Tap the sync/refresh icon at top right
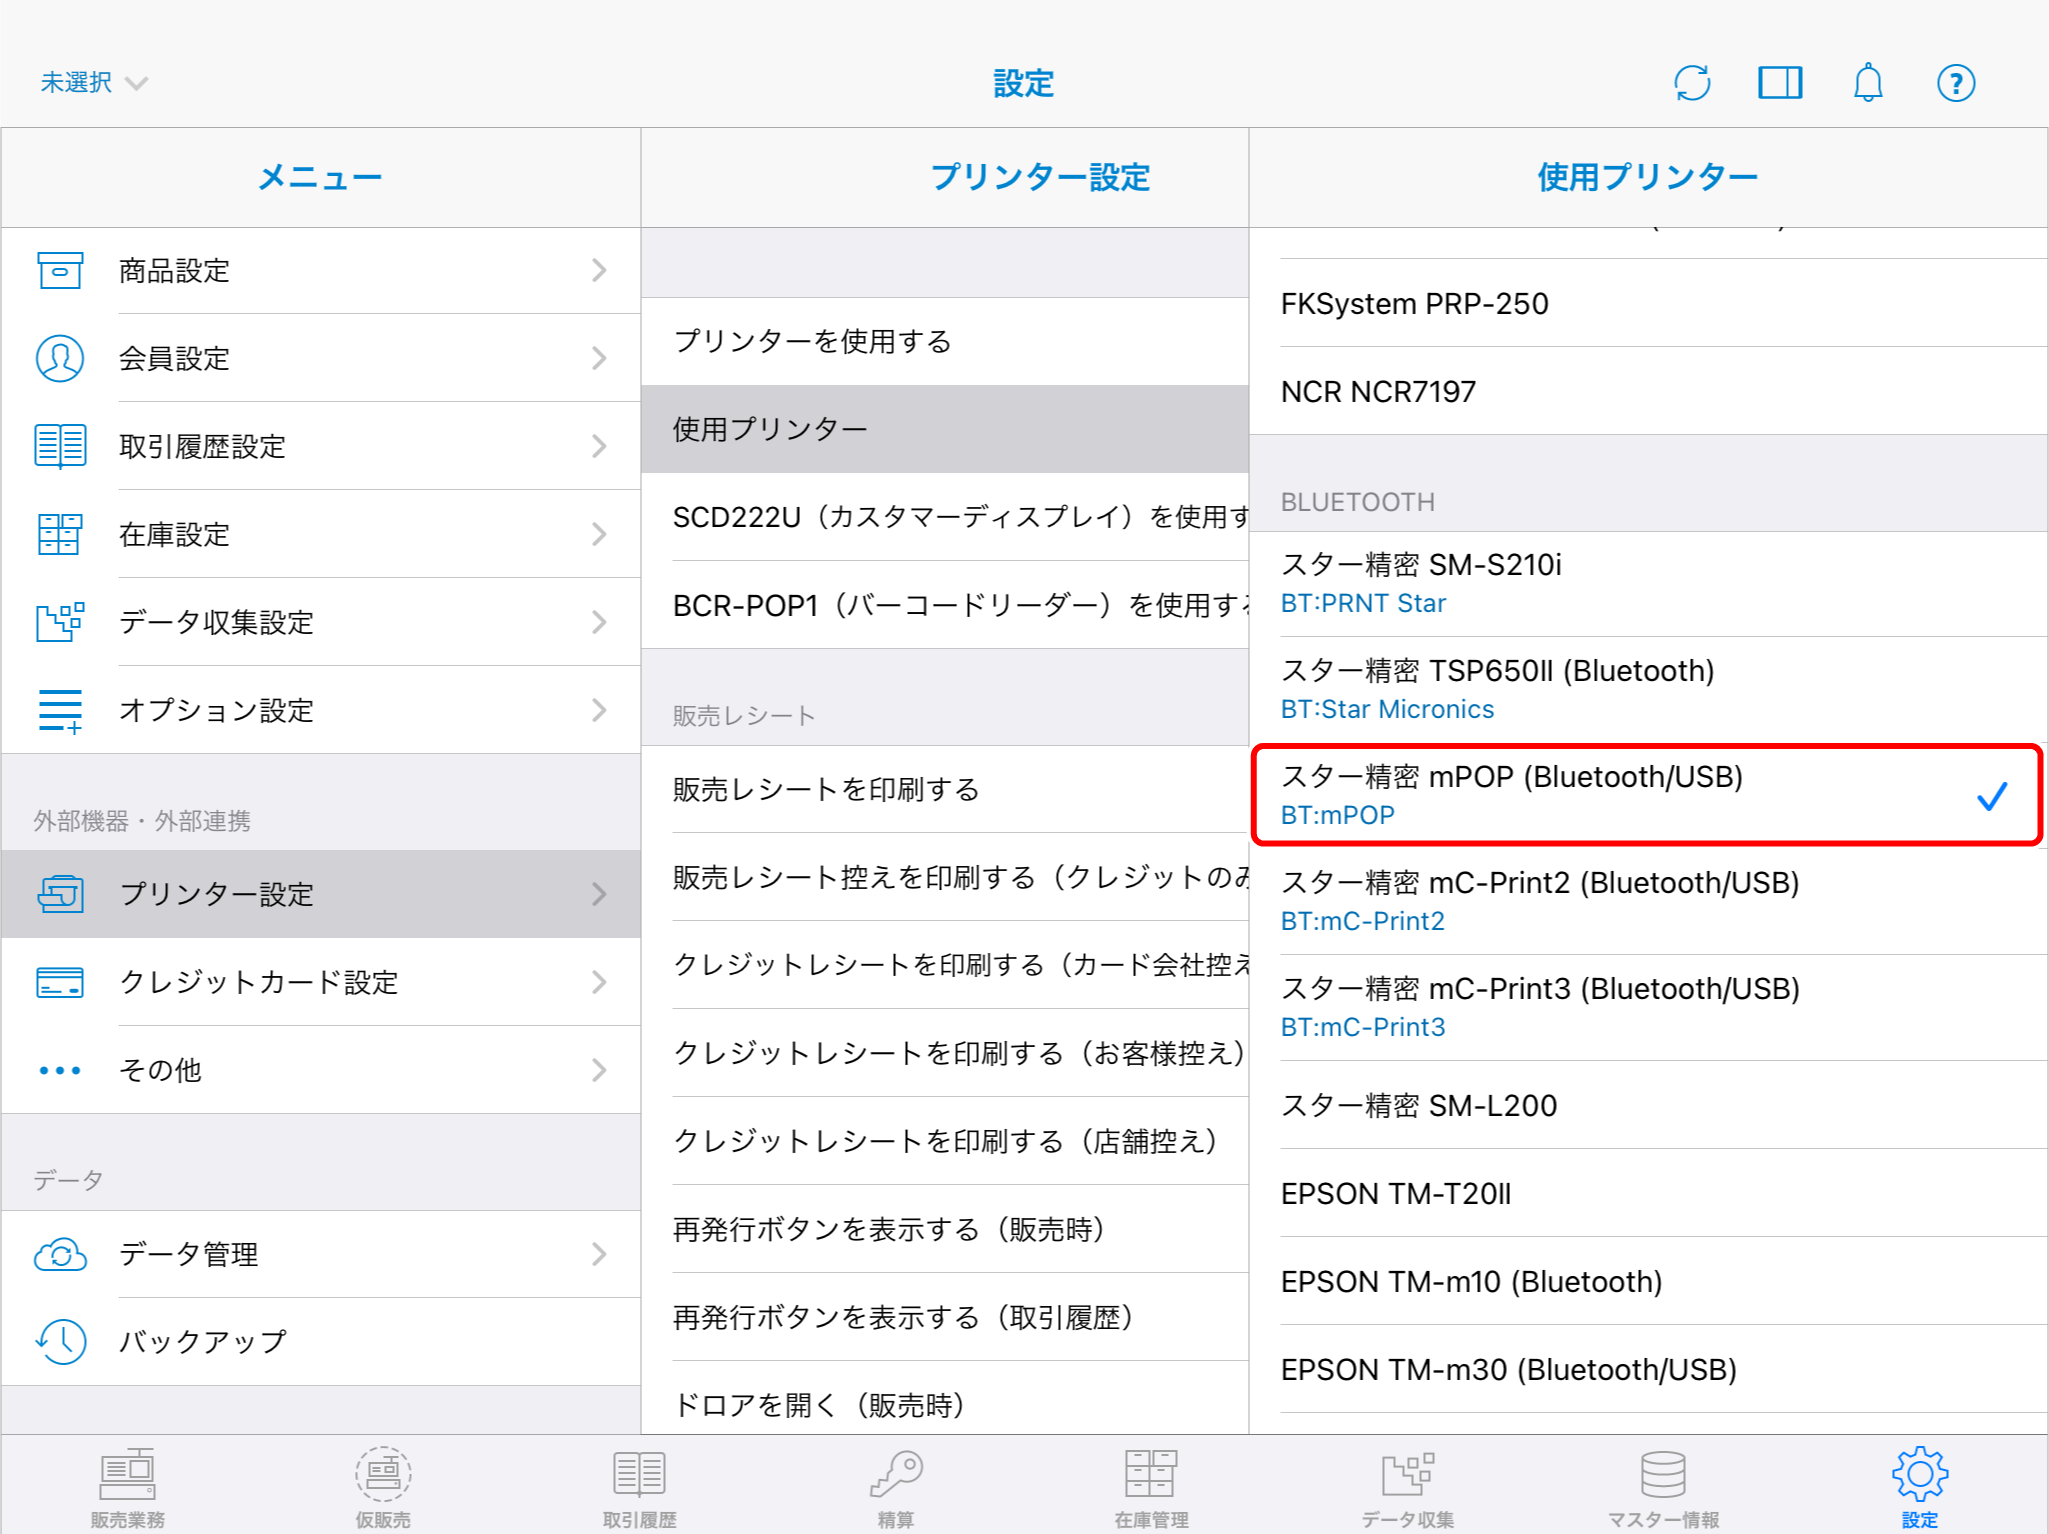 click(x=1692, y=83)
